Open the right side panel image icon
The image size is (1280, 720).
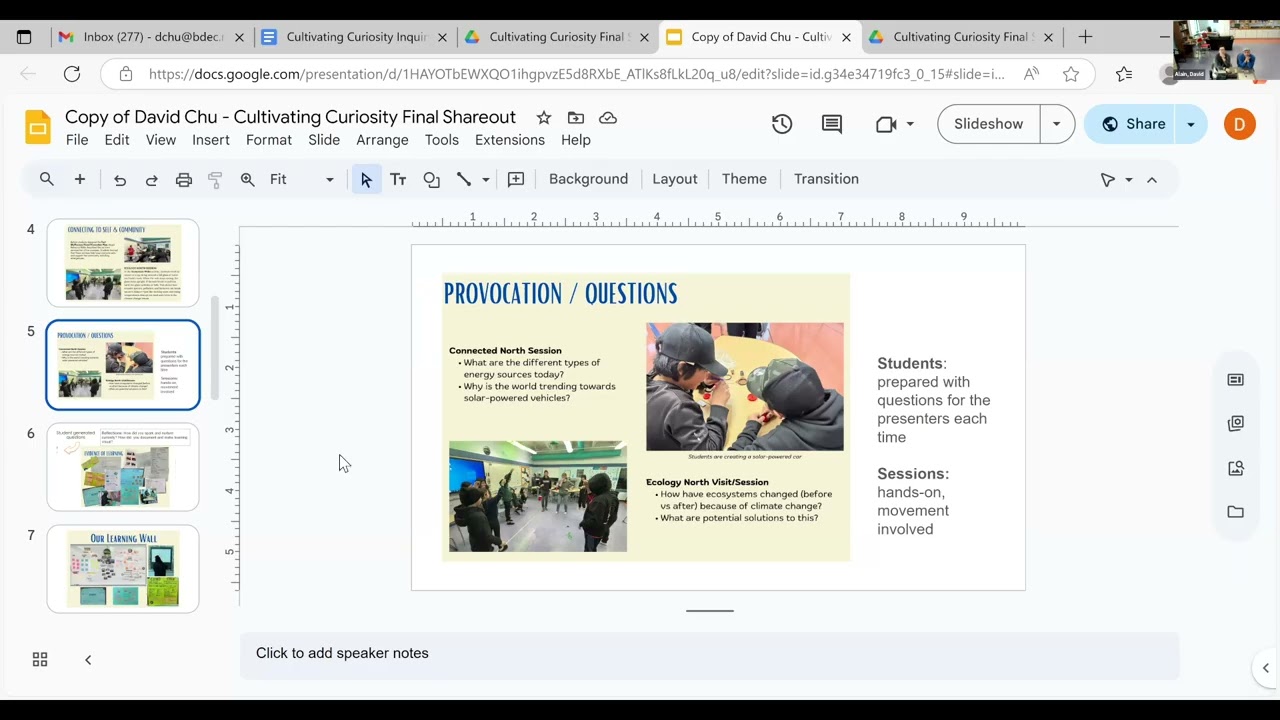[x=1236, y=468]
